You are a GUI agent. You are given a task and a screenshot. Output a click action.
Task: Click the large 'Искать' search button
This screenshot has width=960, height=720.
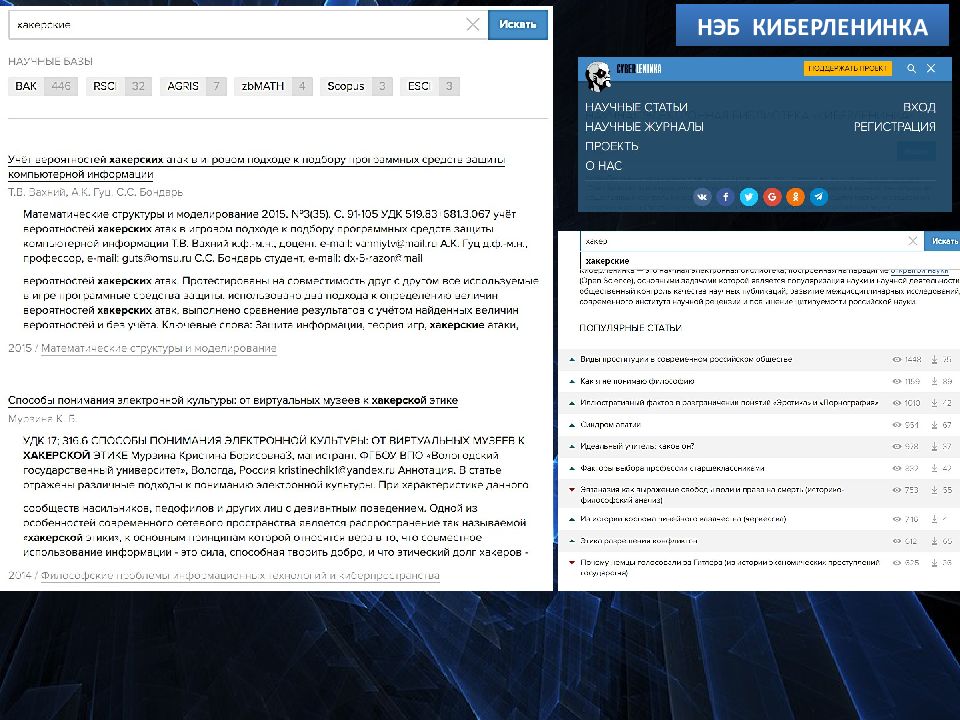click(x=517, y=24)
